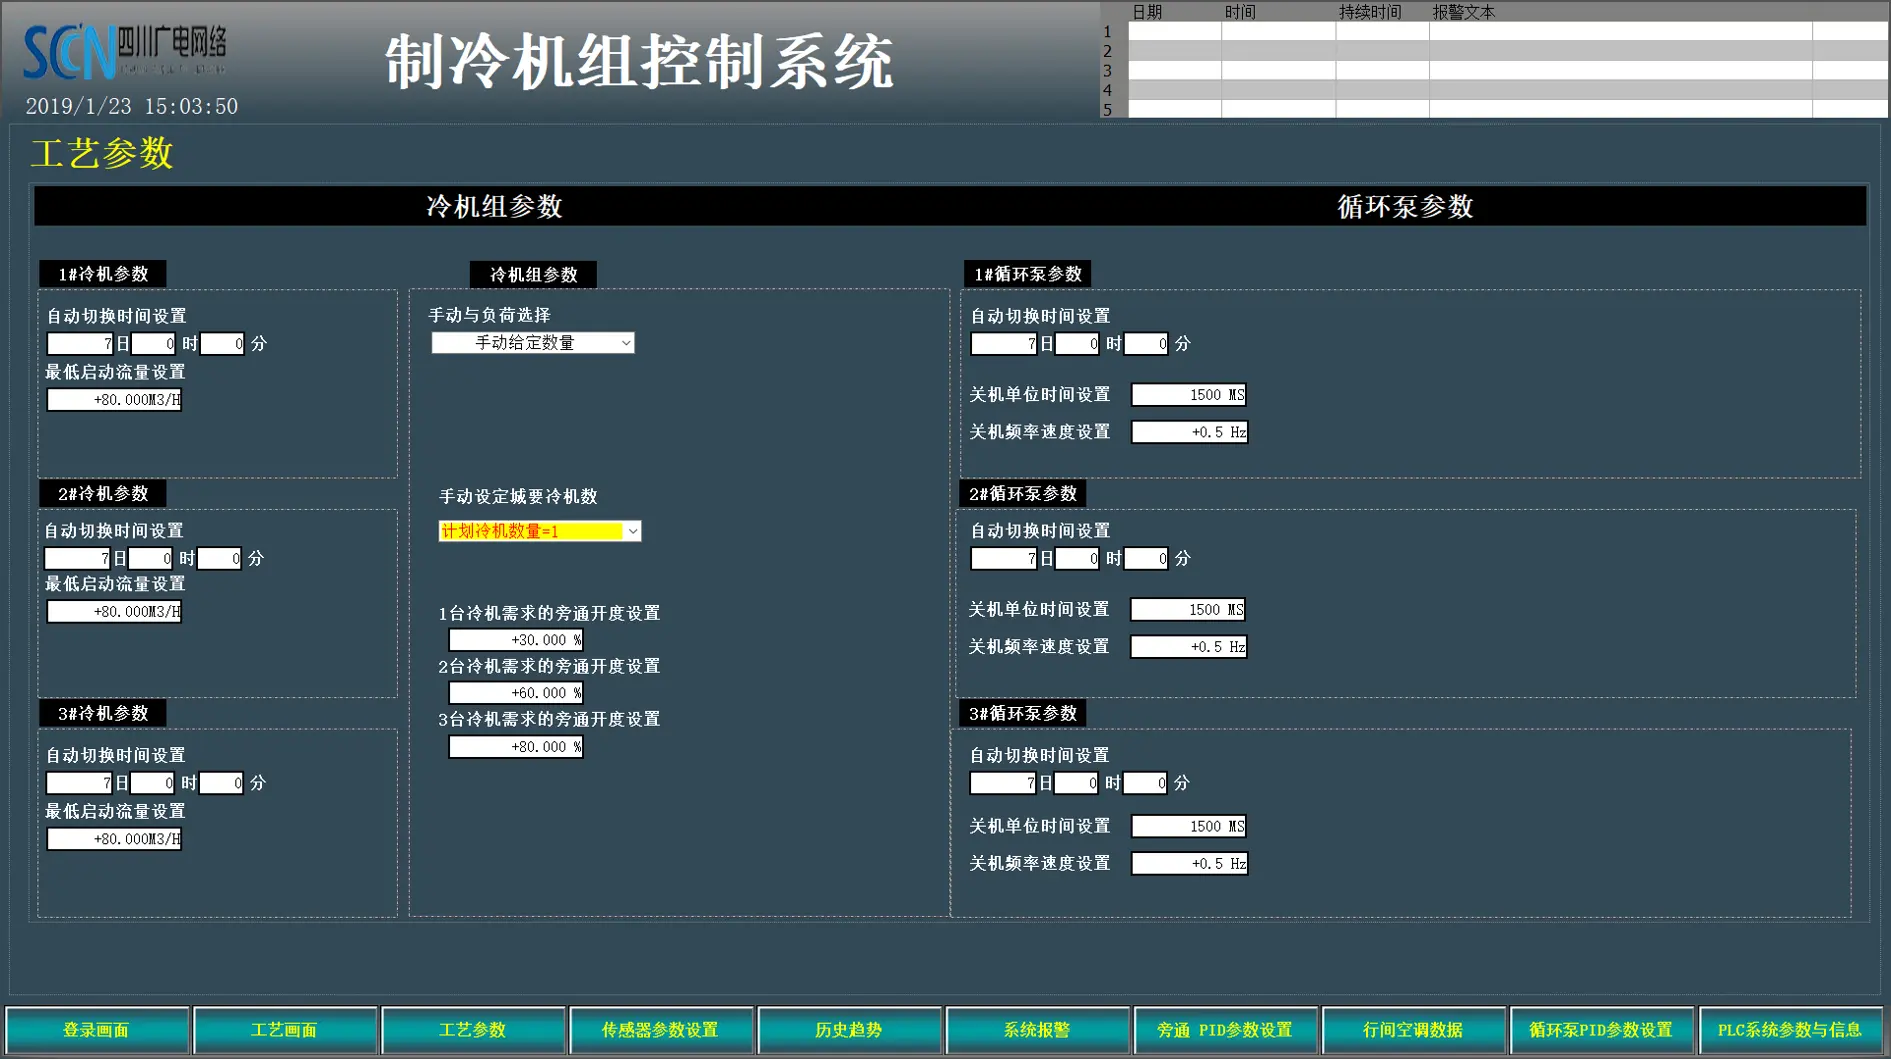Select 1#冷机 最低启动流量 input field
Viewport: 1891px width, 1059px height.
point(114,400)
